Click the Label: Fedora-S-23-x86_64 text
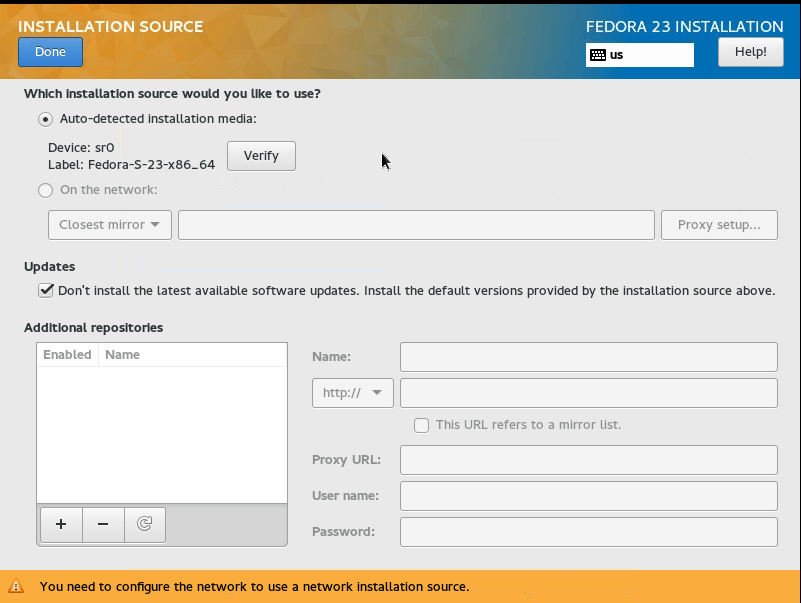 tap(131, 165)
